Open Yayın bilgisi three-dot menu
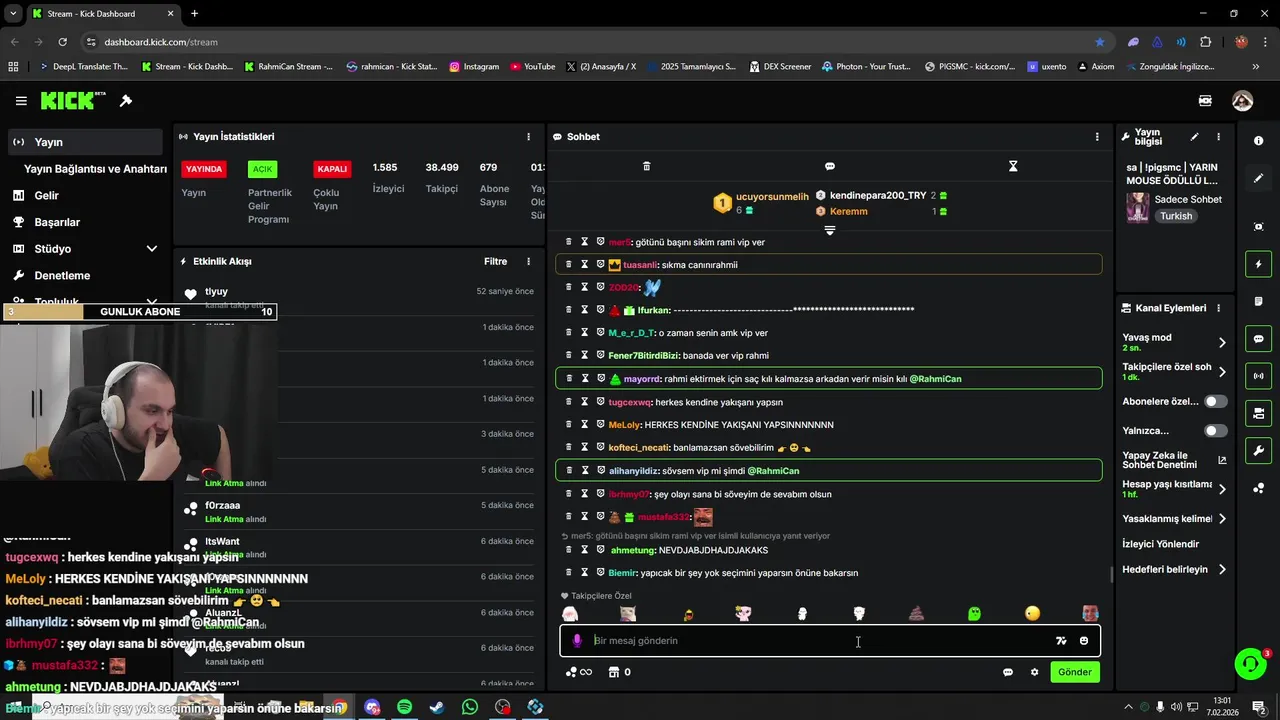The width and height of the screenshot is (1280, 720). point(1218,137)
